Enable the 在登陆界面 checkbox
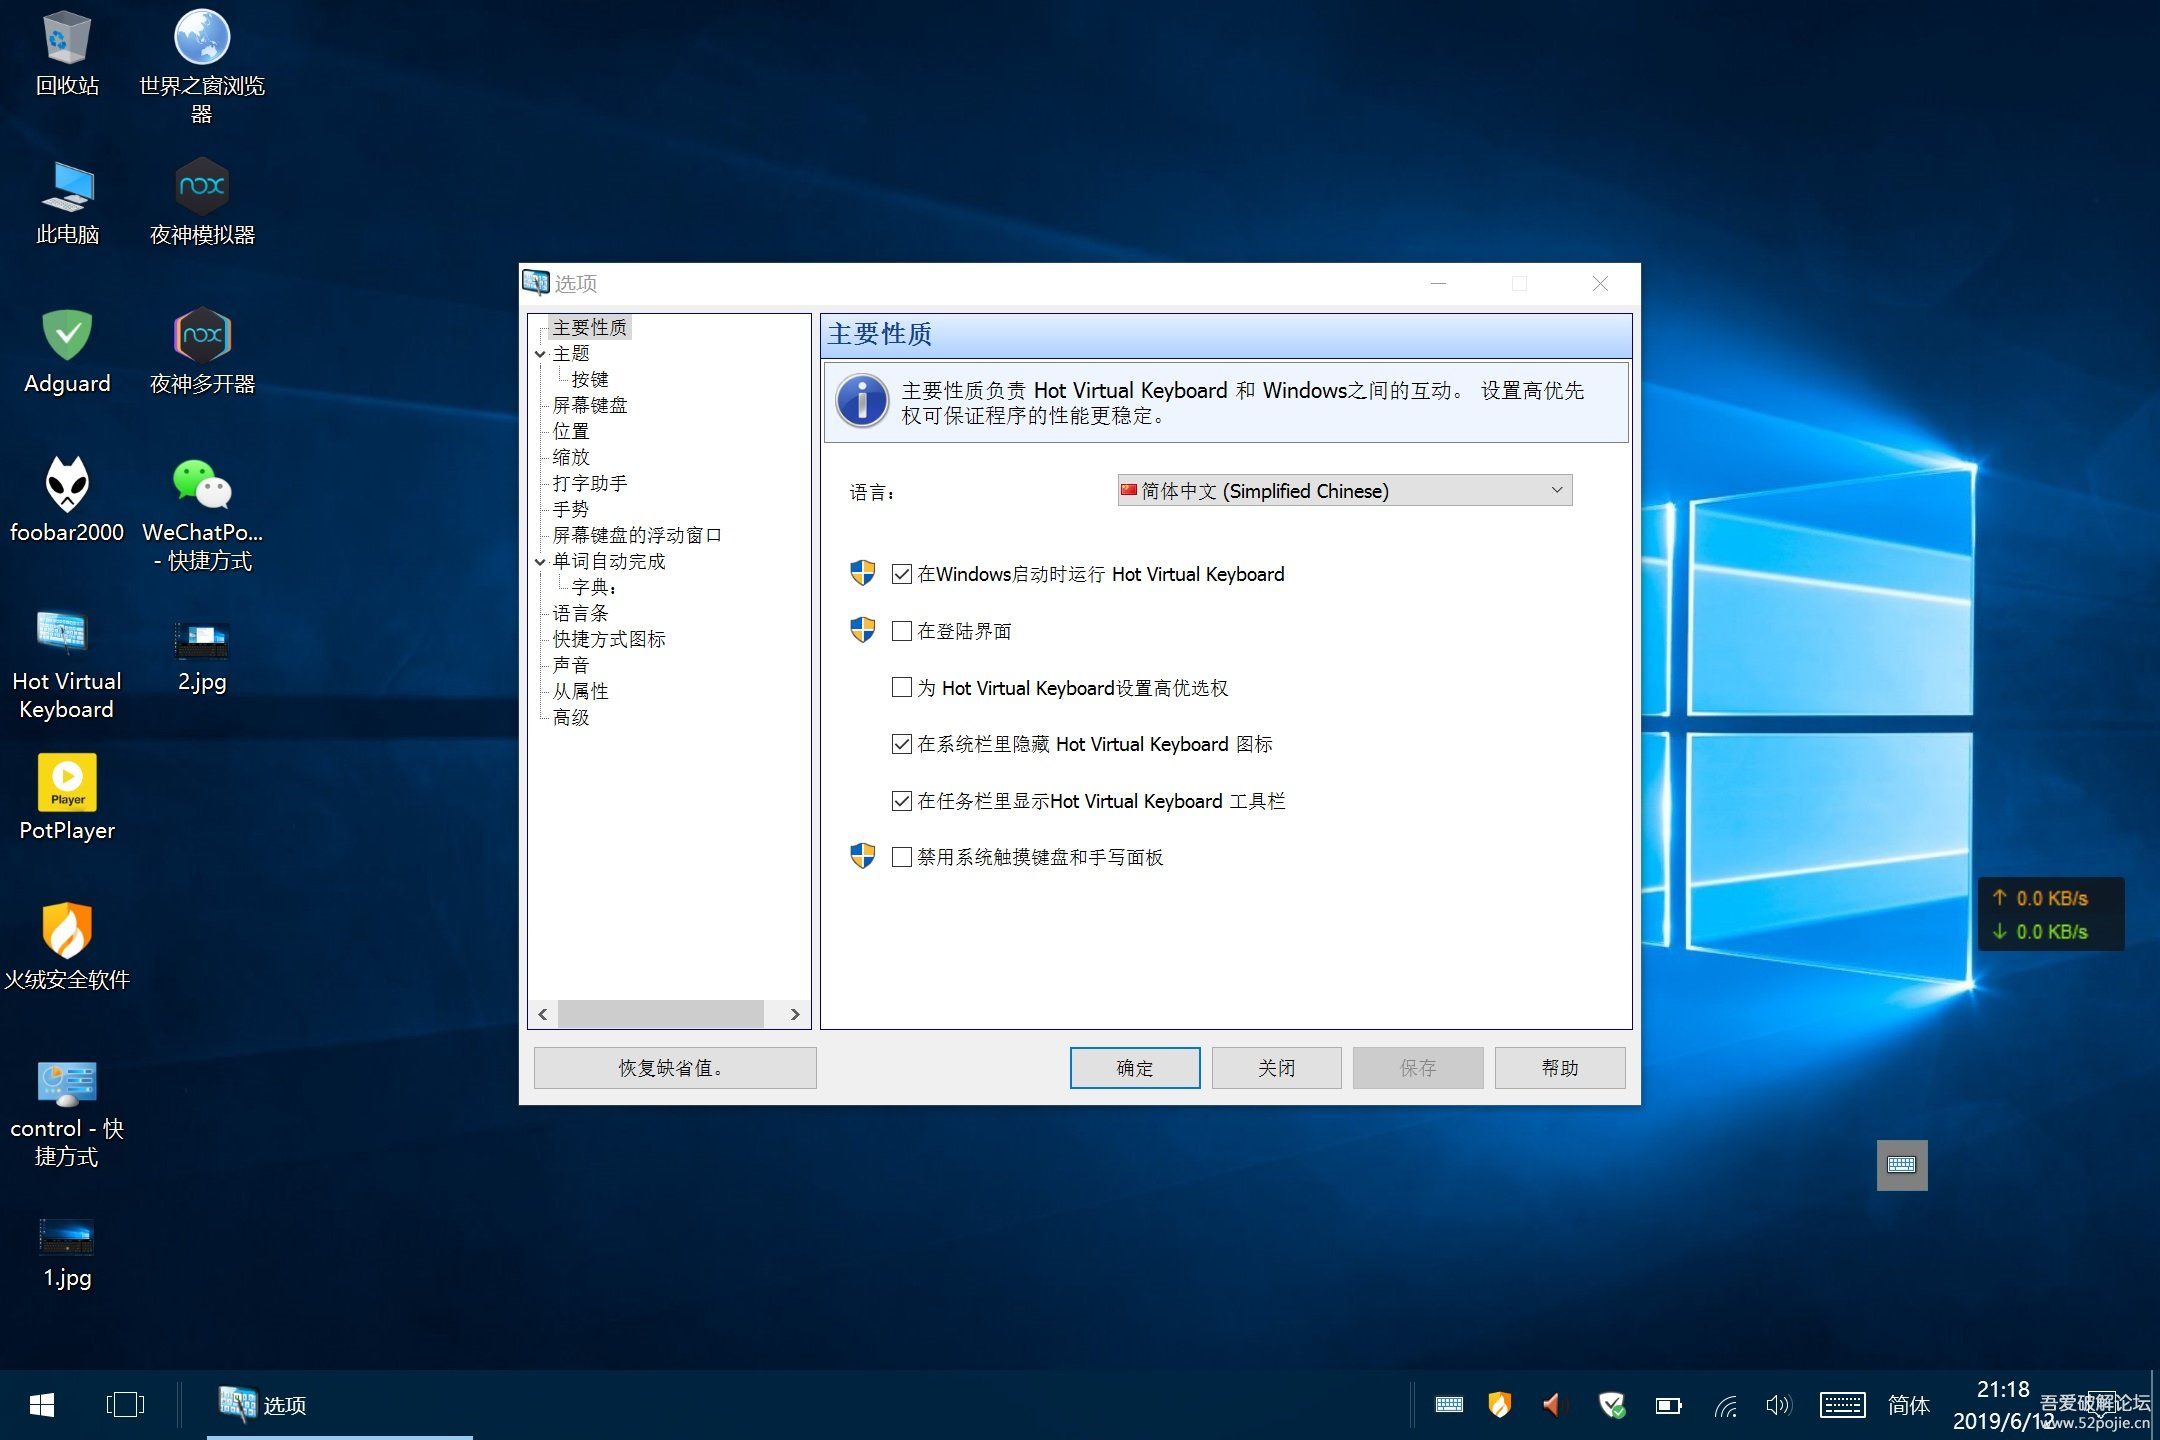Viewport: 2160px width, 1440px height. (x=902, y=631)
